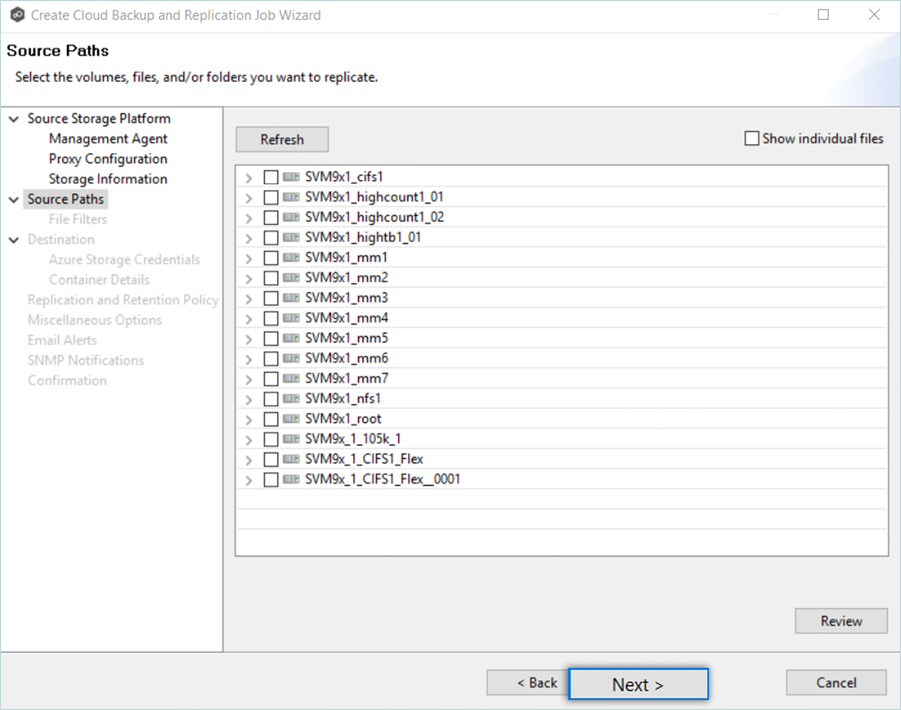This screenshot has width=901, height=710.
Task: Enable the Show individual files checkbox
Action: tap(752, 139)
